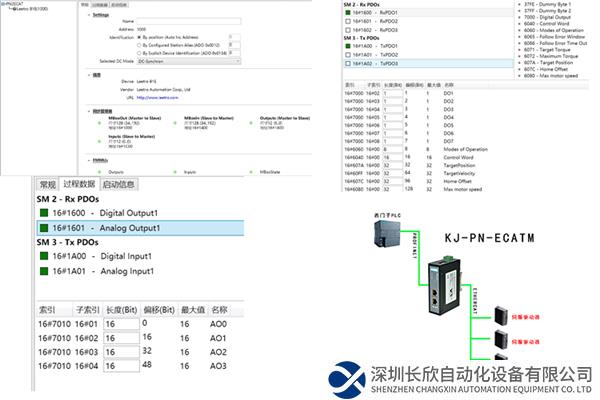The width and height of the screenshot is (600, 400).
Task: Click the green 16#1A00 Digital Input1 box
Action: [x=45, y=254]
